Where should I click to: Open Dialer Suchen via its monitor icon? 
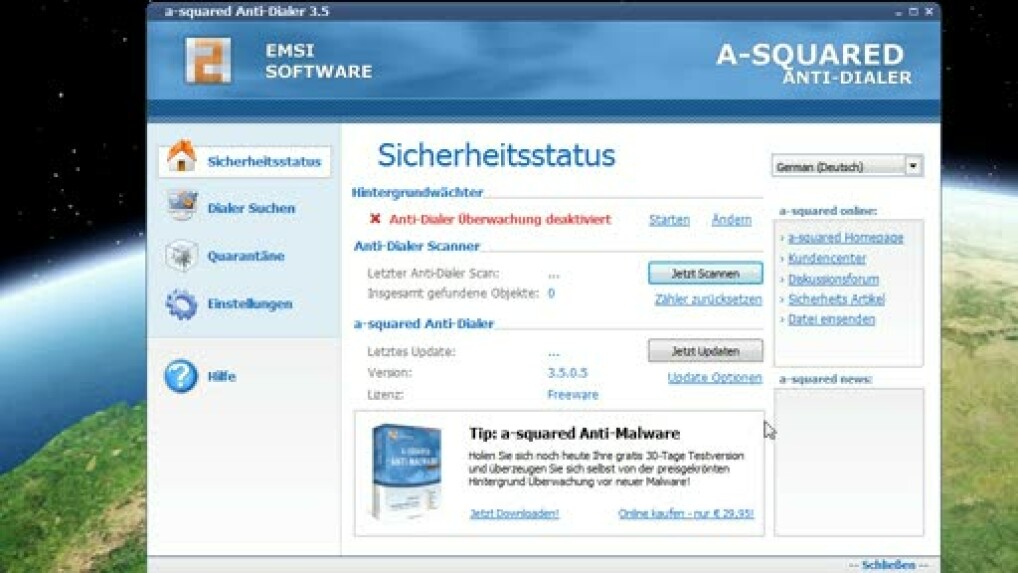[181, 207]
